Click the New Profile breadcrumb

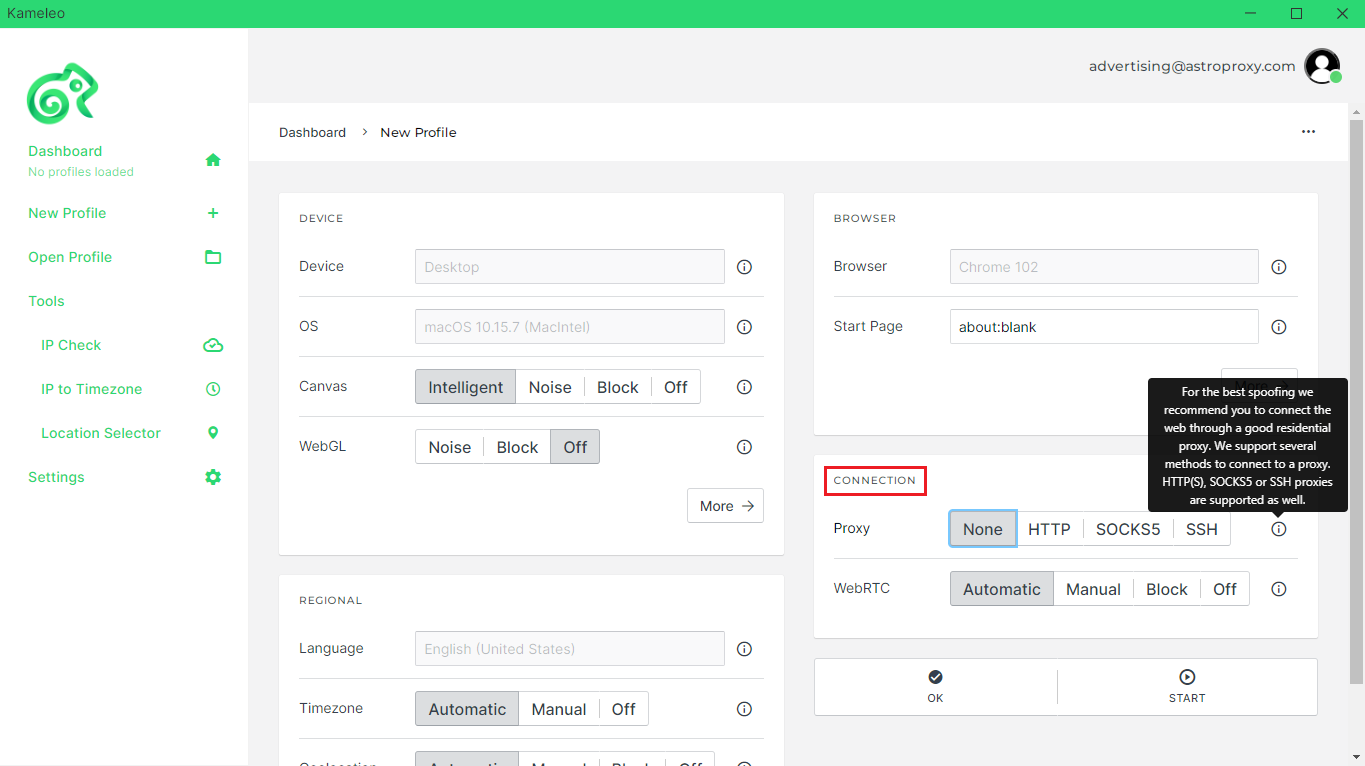tap(418, 132)
